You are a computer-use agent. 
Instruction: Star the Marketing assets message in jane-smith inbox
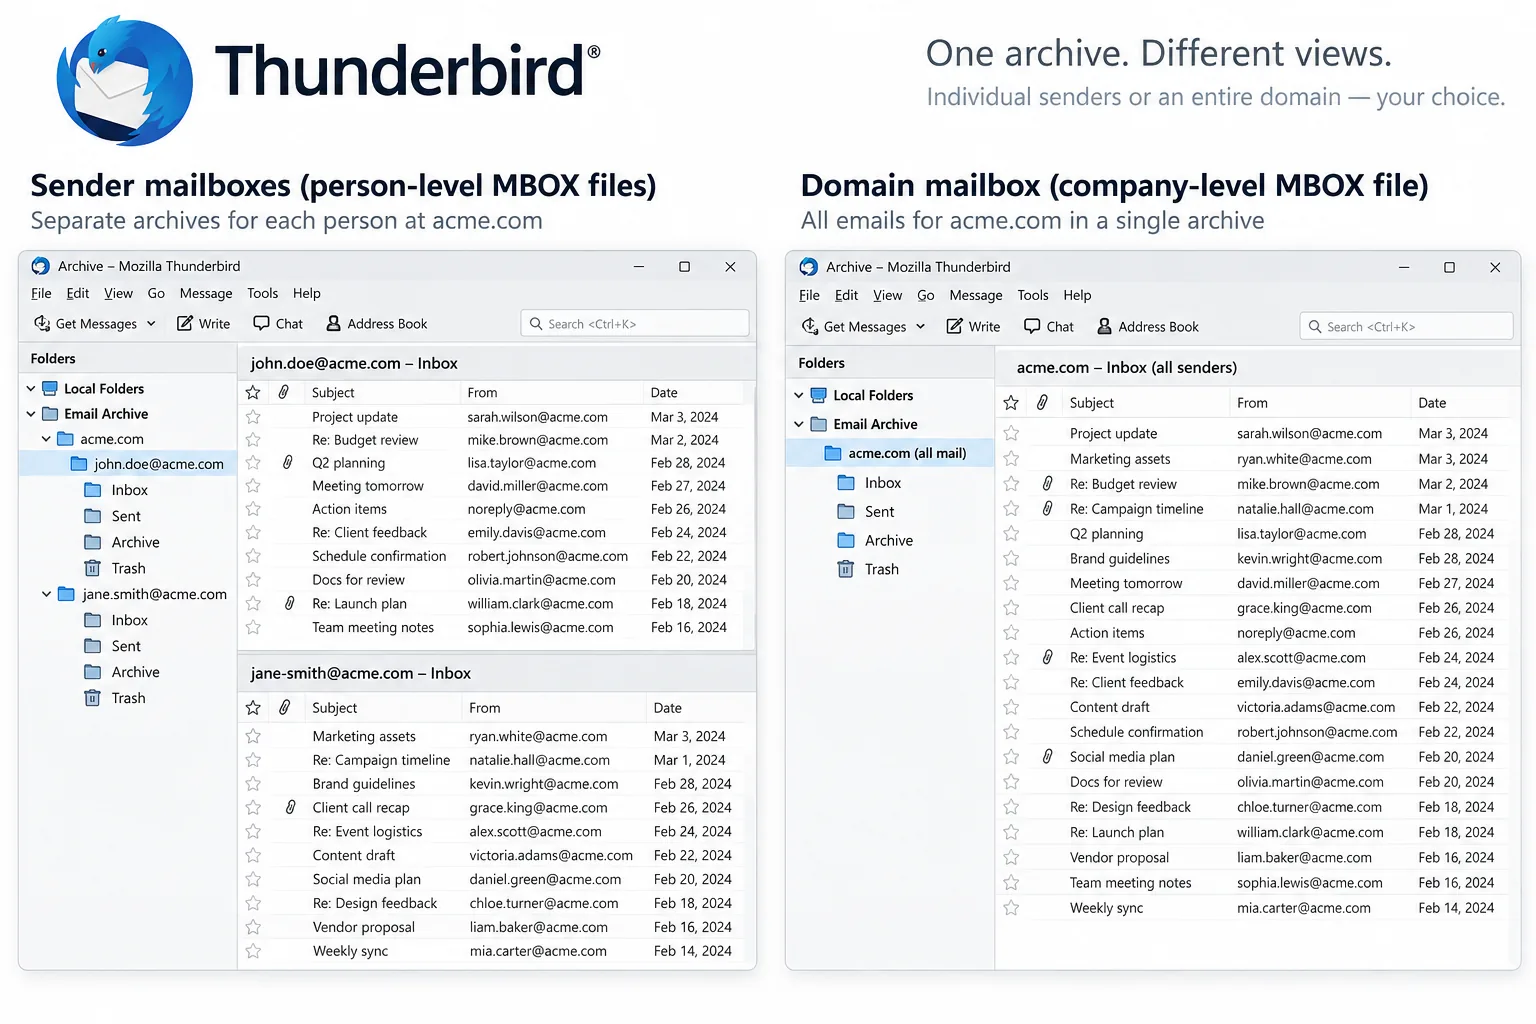(x=253, y=736)
